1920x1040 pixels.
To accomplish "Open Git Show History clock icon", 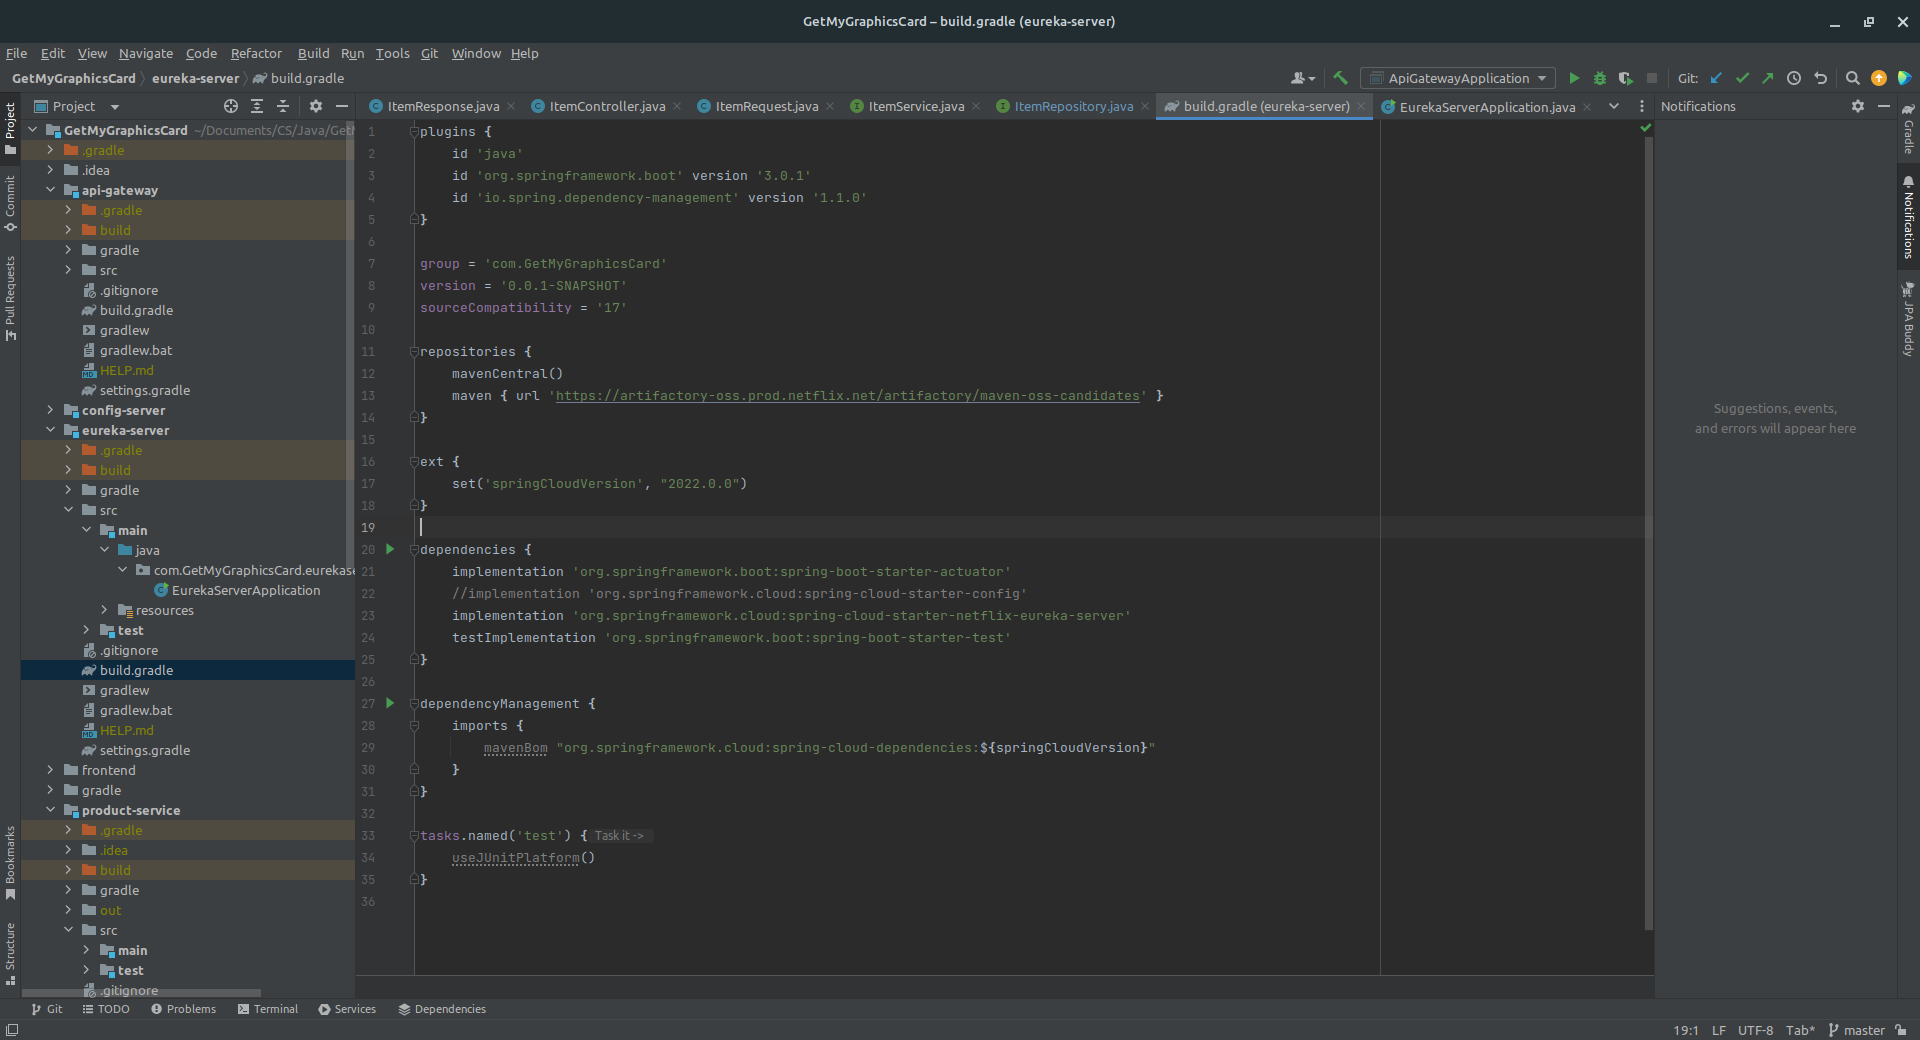I will click(1794, 78).
